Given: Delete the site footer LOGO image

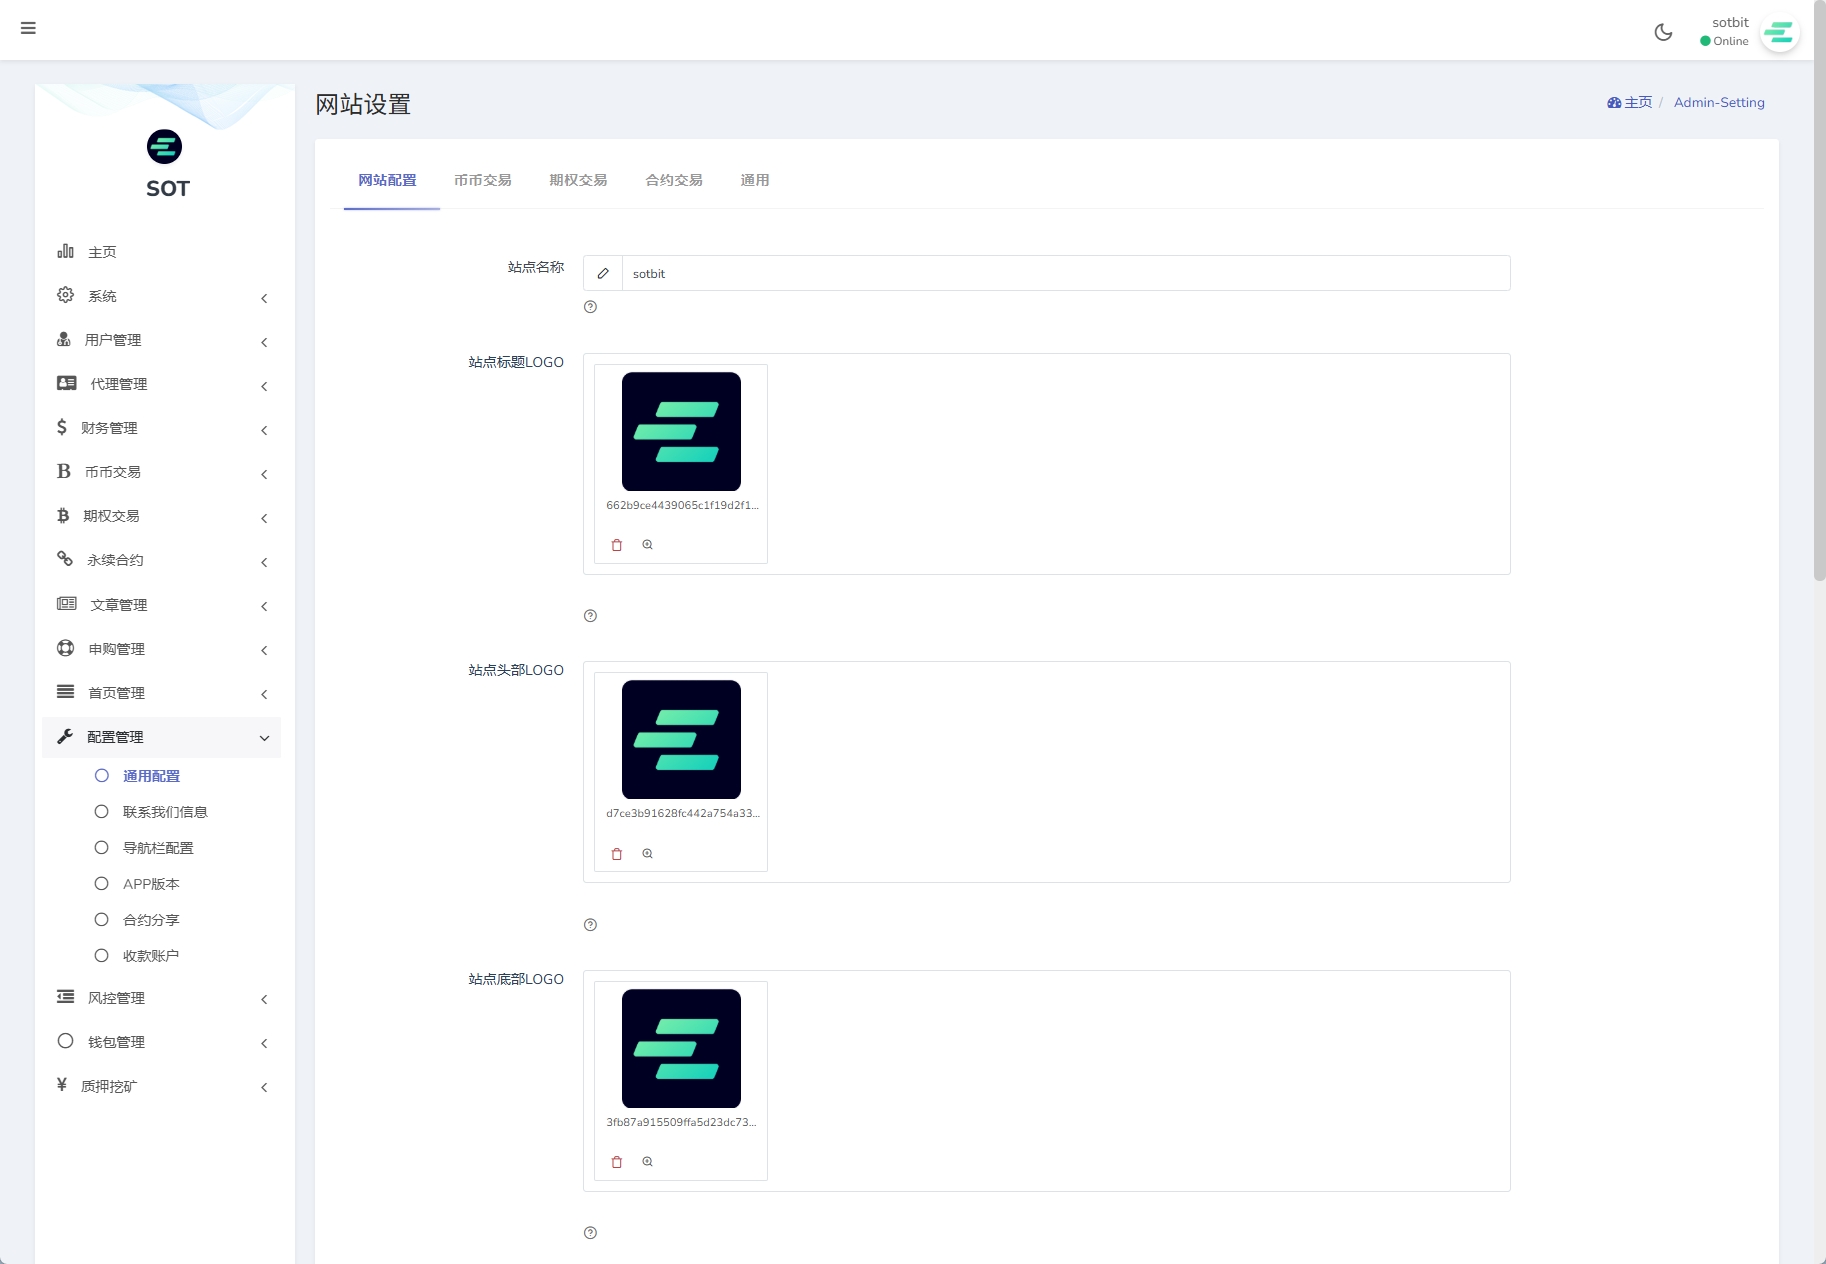Looking at the screenshot, I should 617,1162.
